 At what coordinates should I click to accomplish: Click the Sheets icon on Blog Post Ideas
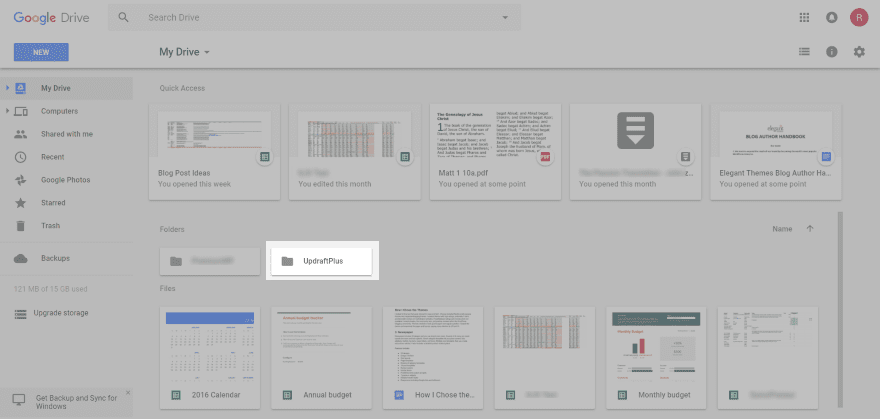(x=264, y=157)
